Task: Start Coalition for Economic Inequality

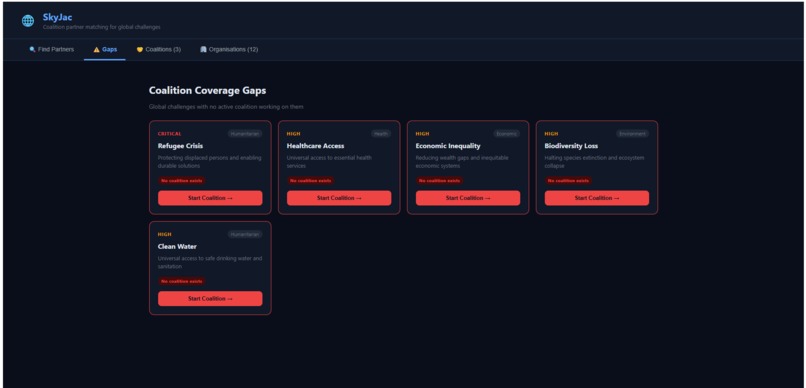Action: (x=468, y=198)
